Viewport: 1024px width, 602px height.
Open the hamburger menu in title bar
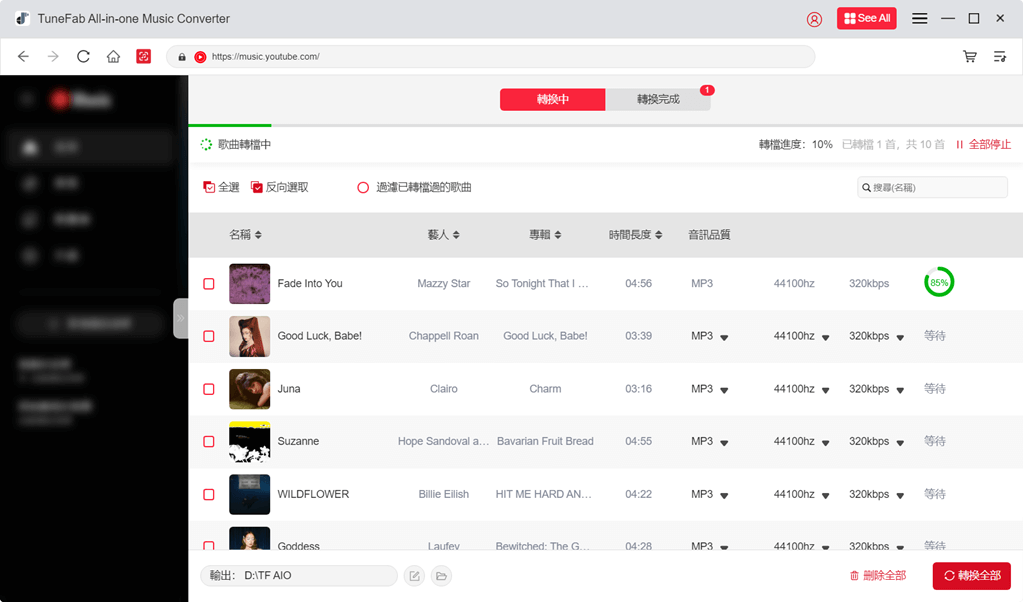click(920, 18)
